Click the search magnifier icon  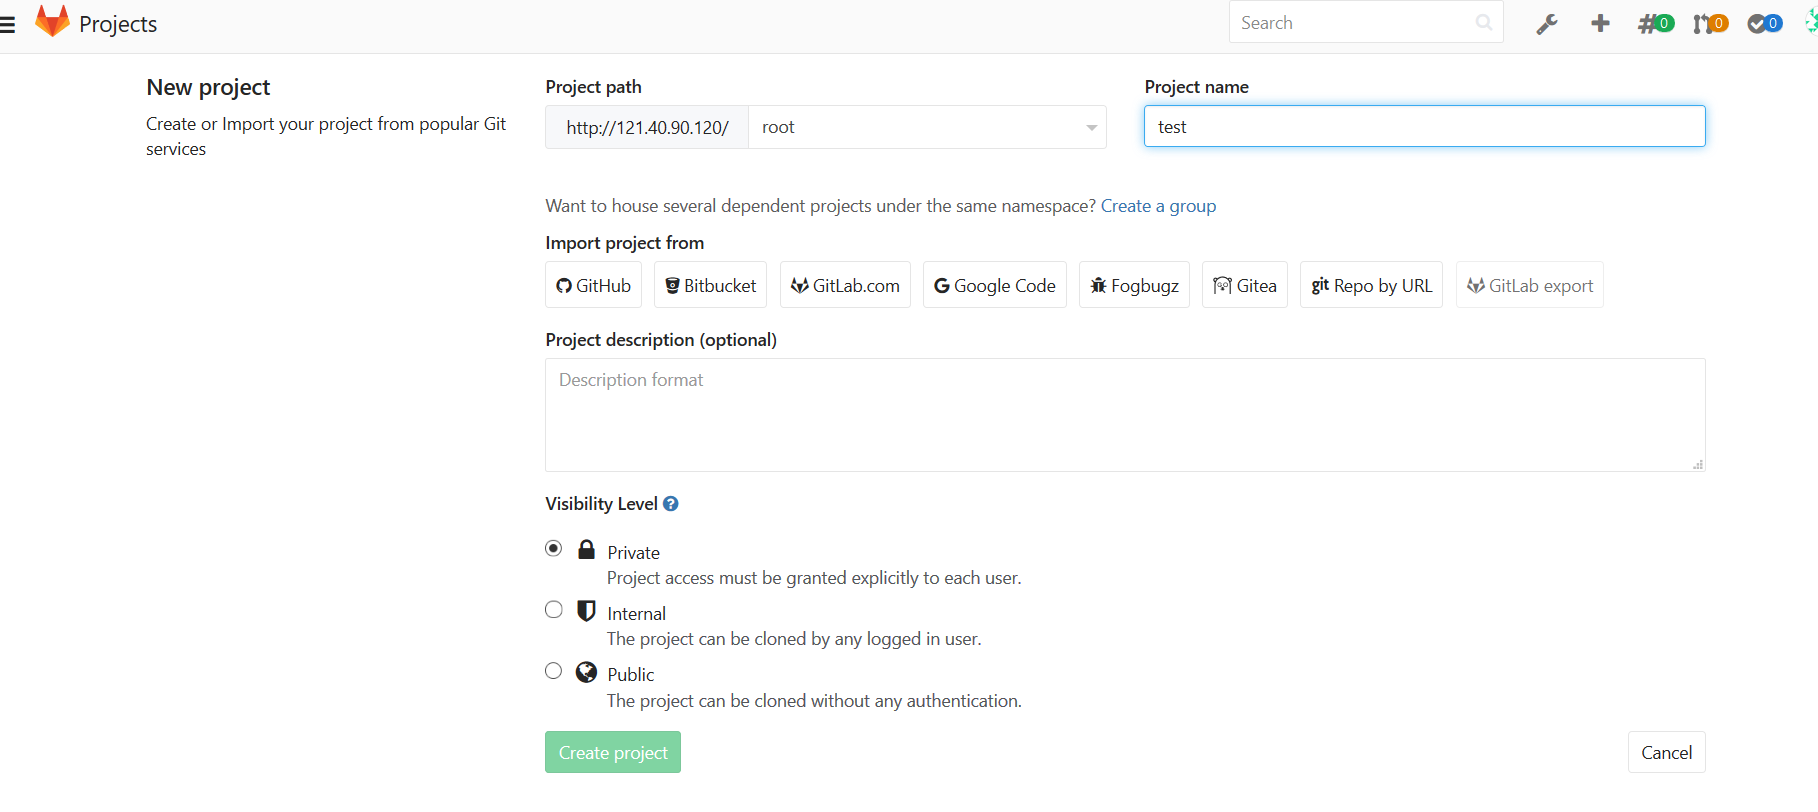pos(1484,23)
